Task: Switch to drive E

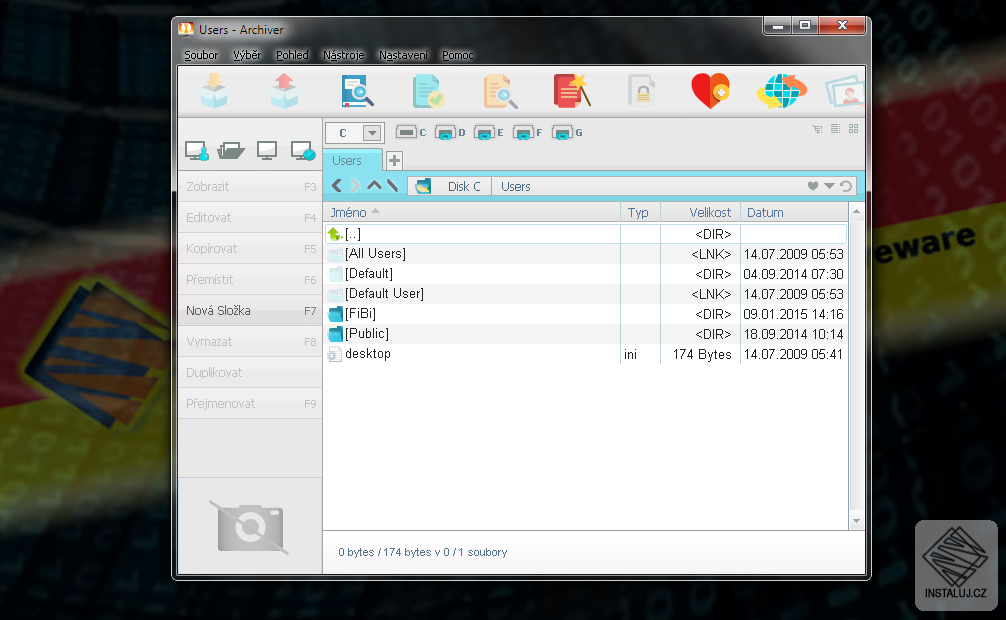Action: coord(489,133)
